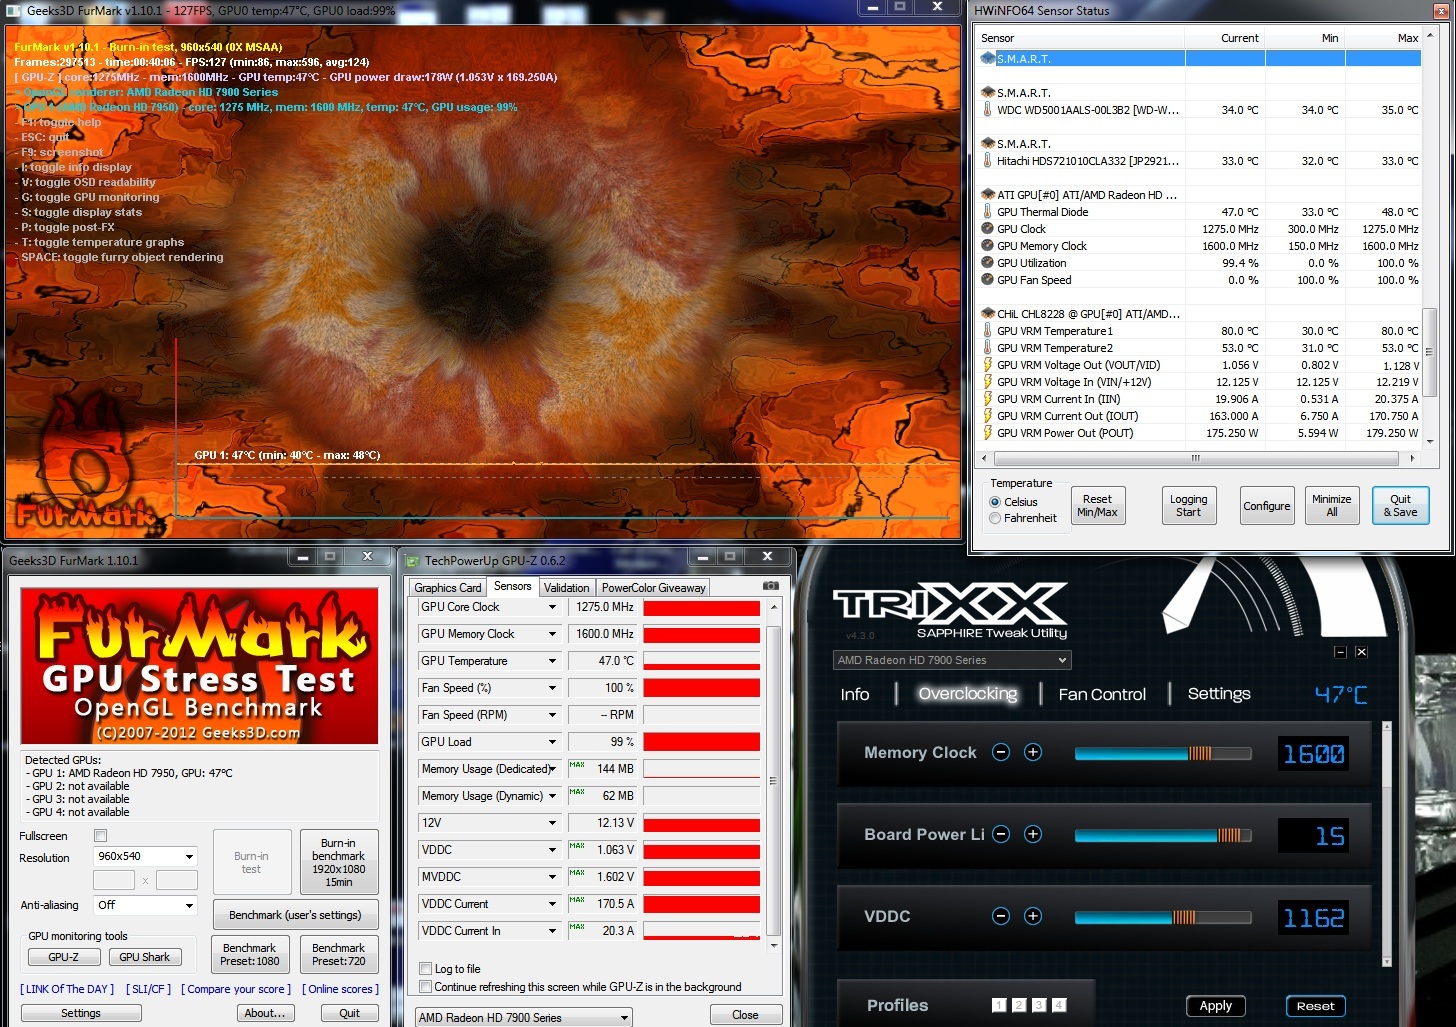Click drive icon of WDC WD5001AALS row
This screenshot has width=1456, height=1027.
point(988,110)
